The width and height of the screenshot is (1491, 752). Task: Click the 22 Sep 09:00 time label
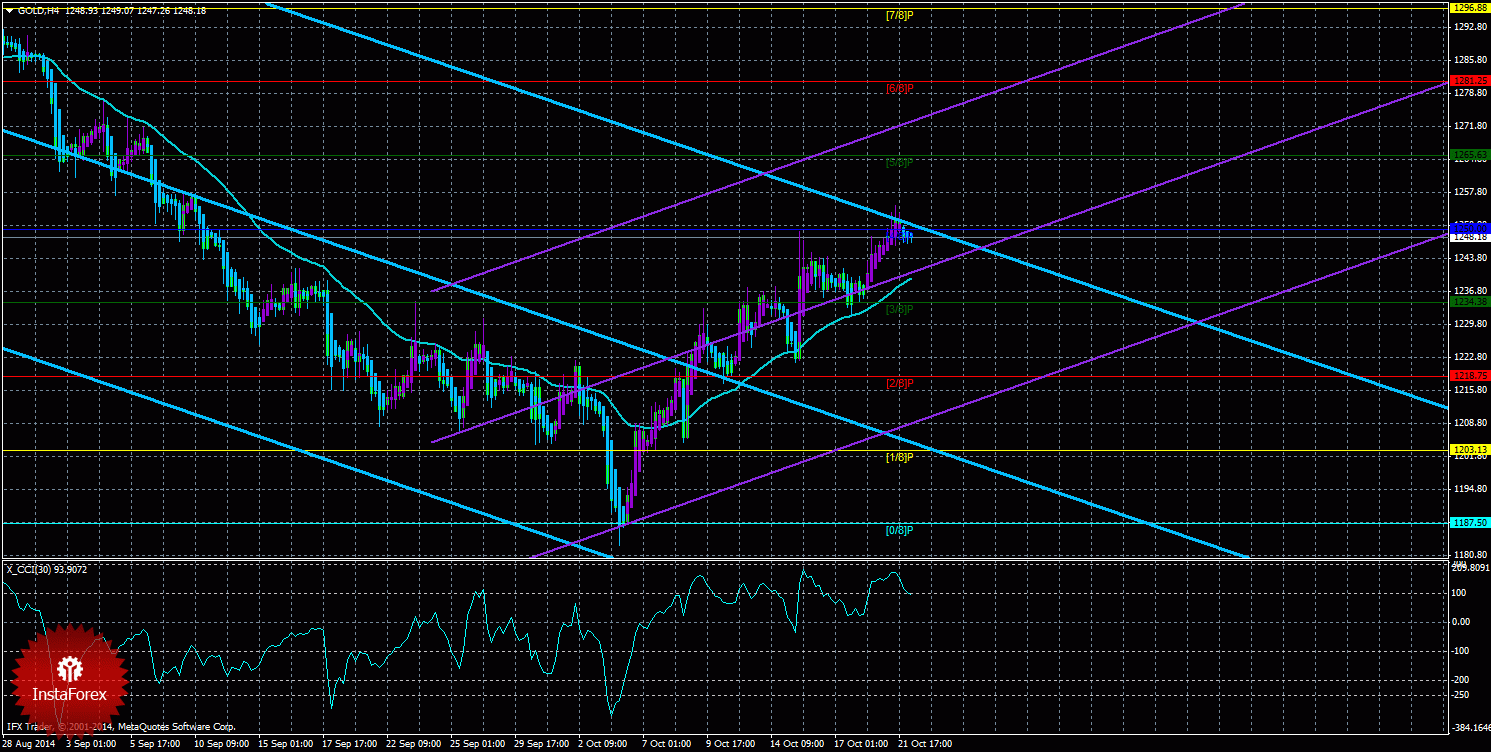coord(416,744)
